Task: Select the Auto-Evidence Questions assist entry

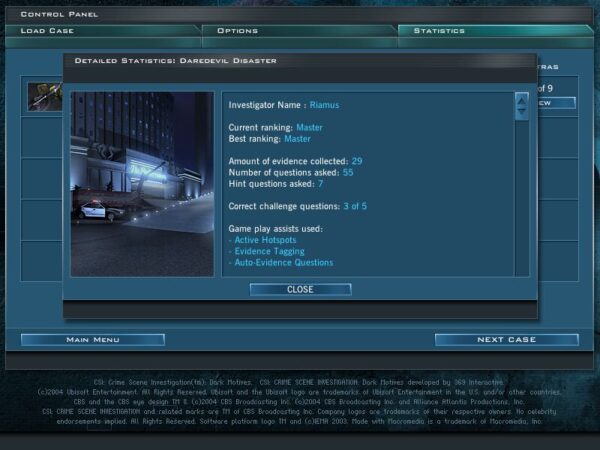Action: point(284,263)
